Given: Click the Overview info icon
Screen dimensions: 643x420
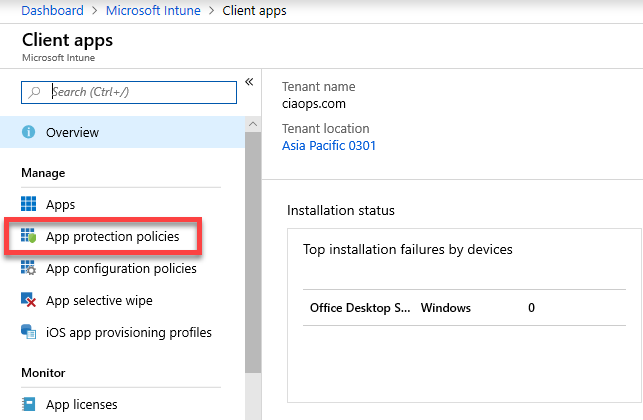Looking at the screenshot, I should tap(29, 133).
